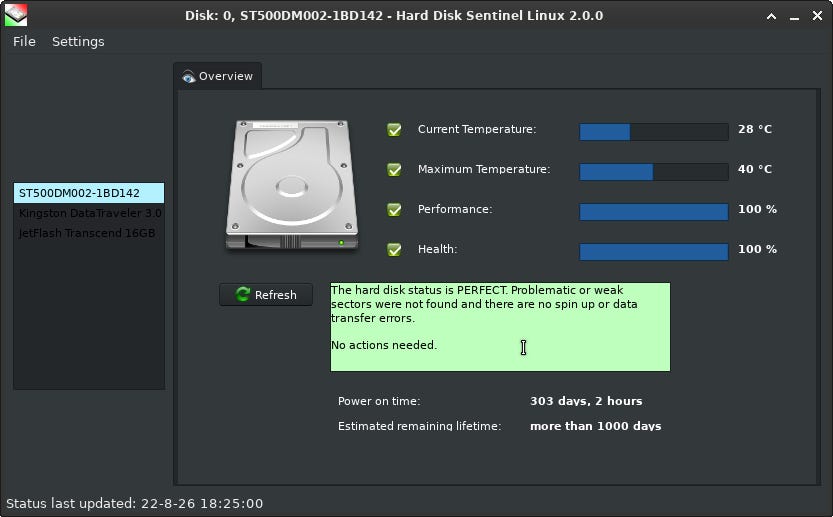
Task: Click the Hard Disk Sentinel title bar icon
Action: click(x=15, y=15)
